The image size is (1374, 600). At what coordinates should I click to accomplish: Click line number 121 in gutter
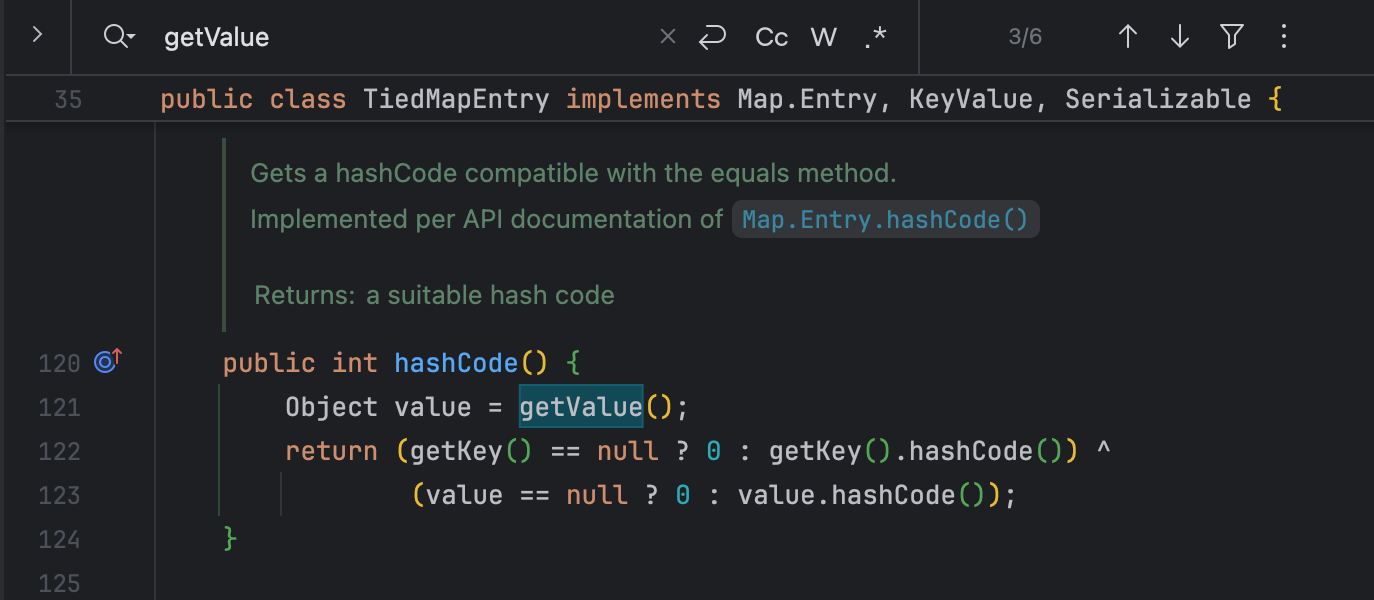60,407
